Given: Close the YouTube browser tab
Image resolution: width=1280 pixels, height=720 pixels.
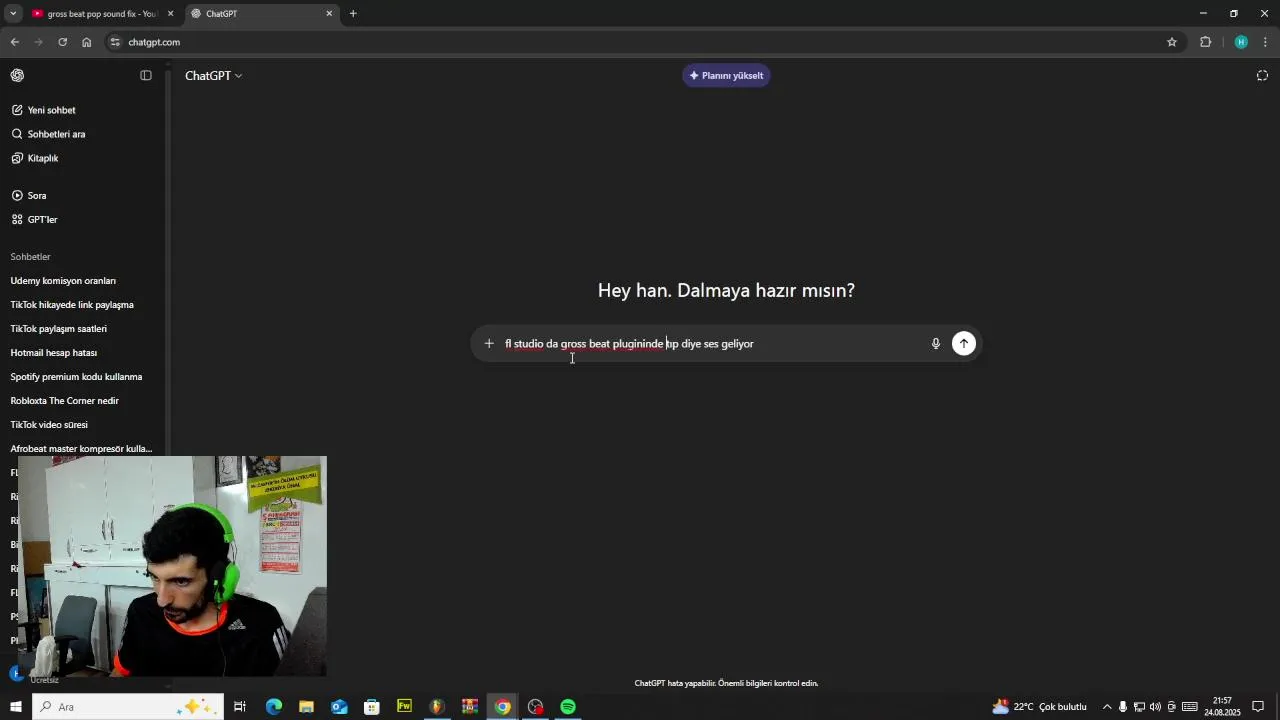Looking at the screenshot, I should (x=170, y=14).
